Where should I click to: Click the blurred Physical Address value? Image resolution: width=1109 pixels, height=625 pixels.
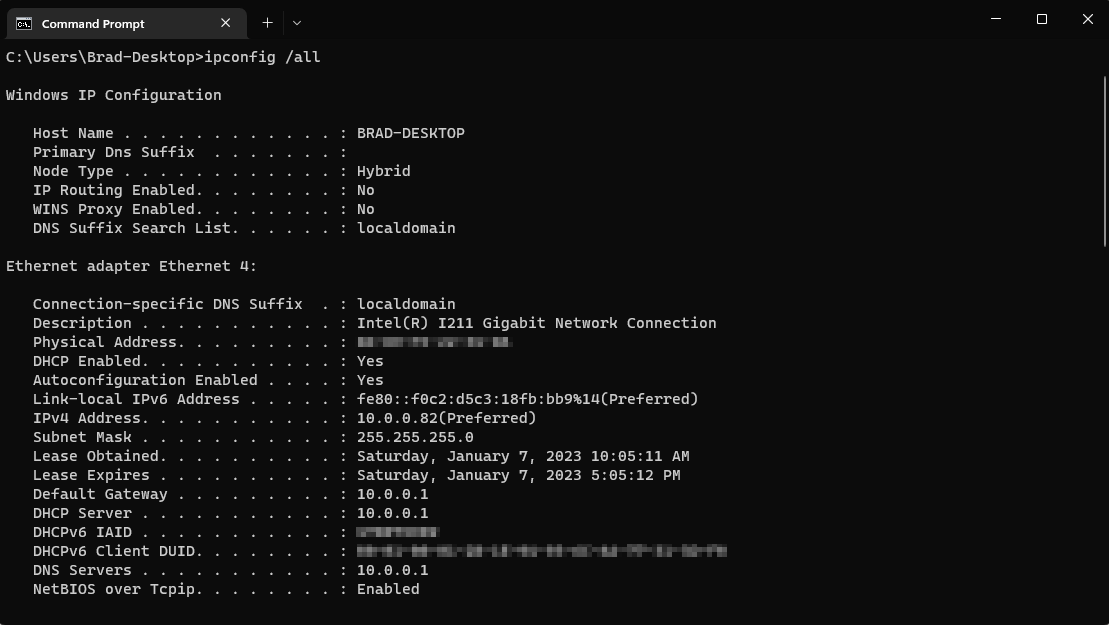[x=434, y=342]
